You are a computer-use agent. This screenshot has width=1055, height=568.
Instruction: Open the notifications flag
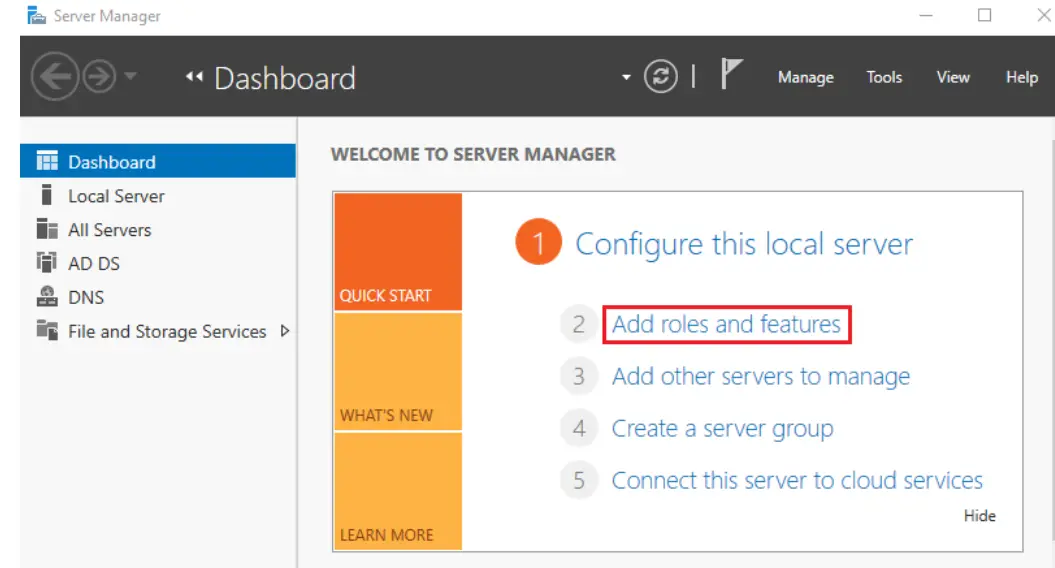pyautogui.click(x=731, y=73)
